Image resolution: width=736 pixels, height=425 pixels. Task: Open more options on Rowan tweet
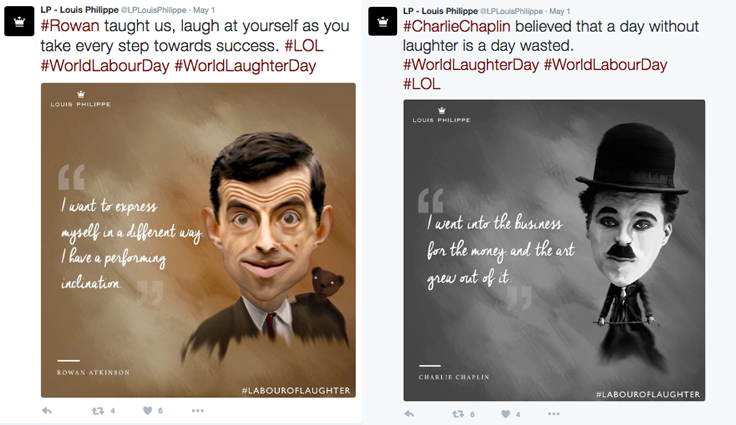[x=198, y=411]
